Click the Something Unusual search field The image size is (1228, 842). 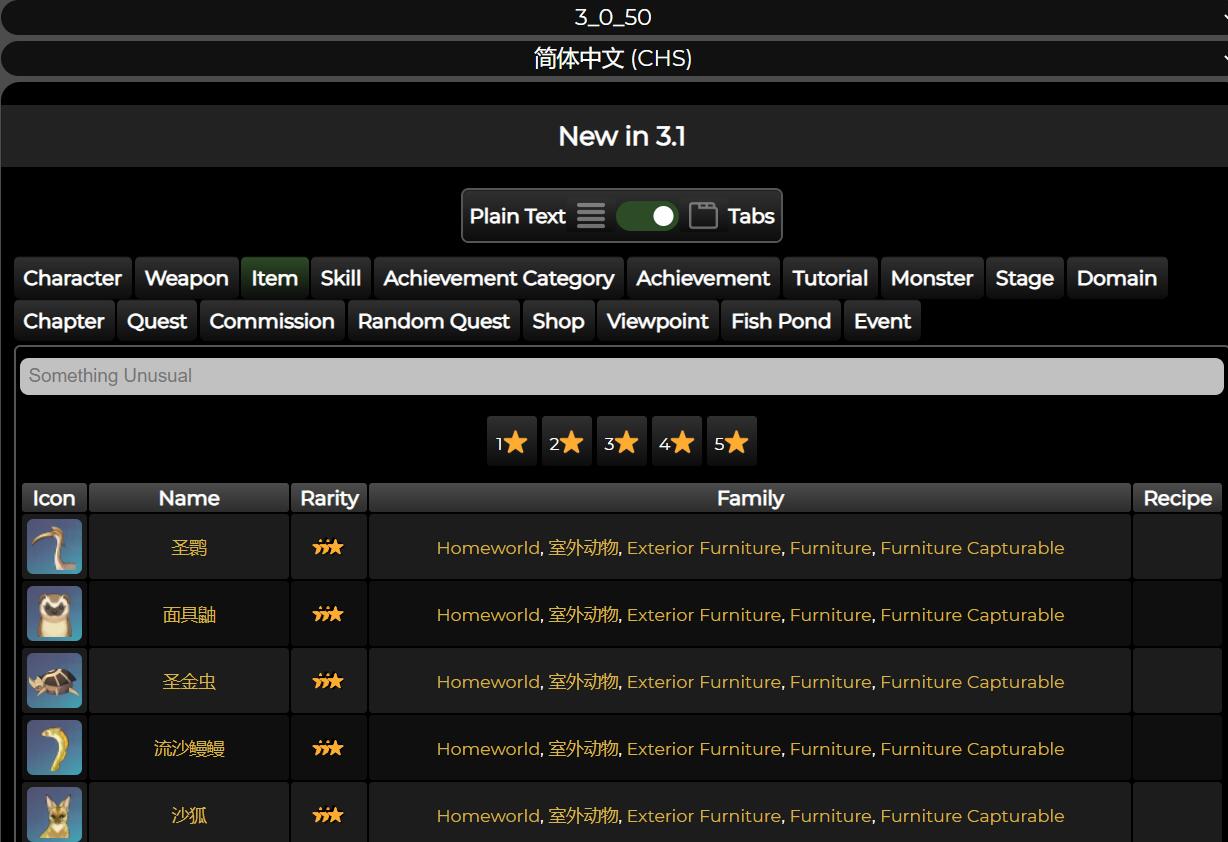point(621,376)
